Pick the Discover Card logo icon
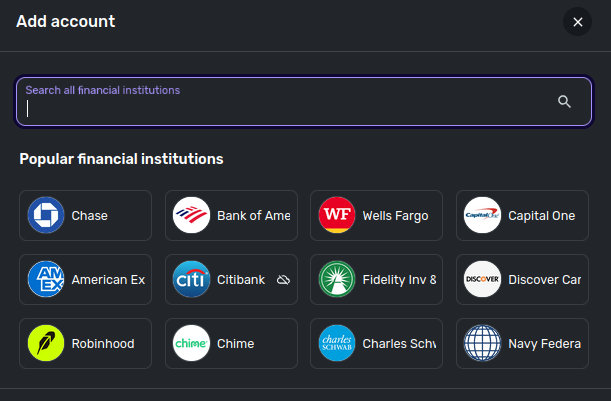 483,280
